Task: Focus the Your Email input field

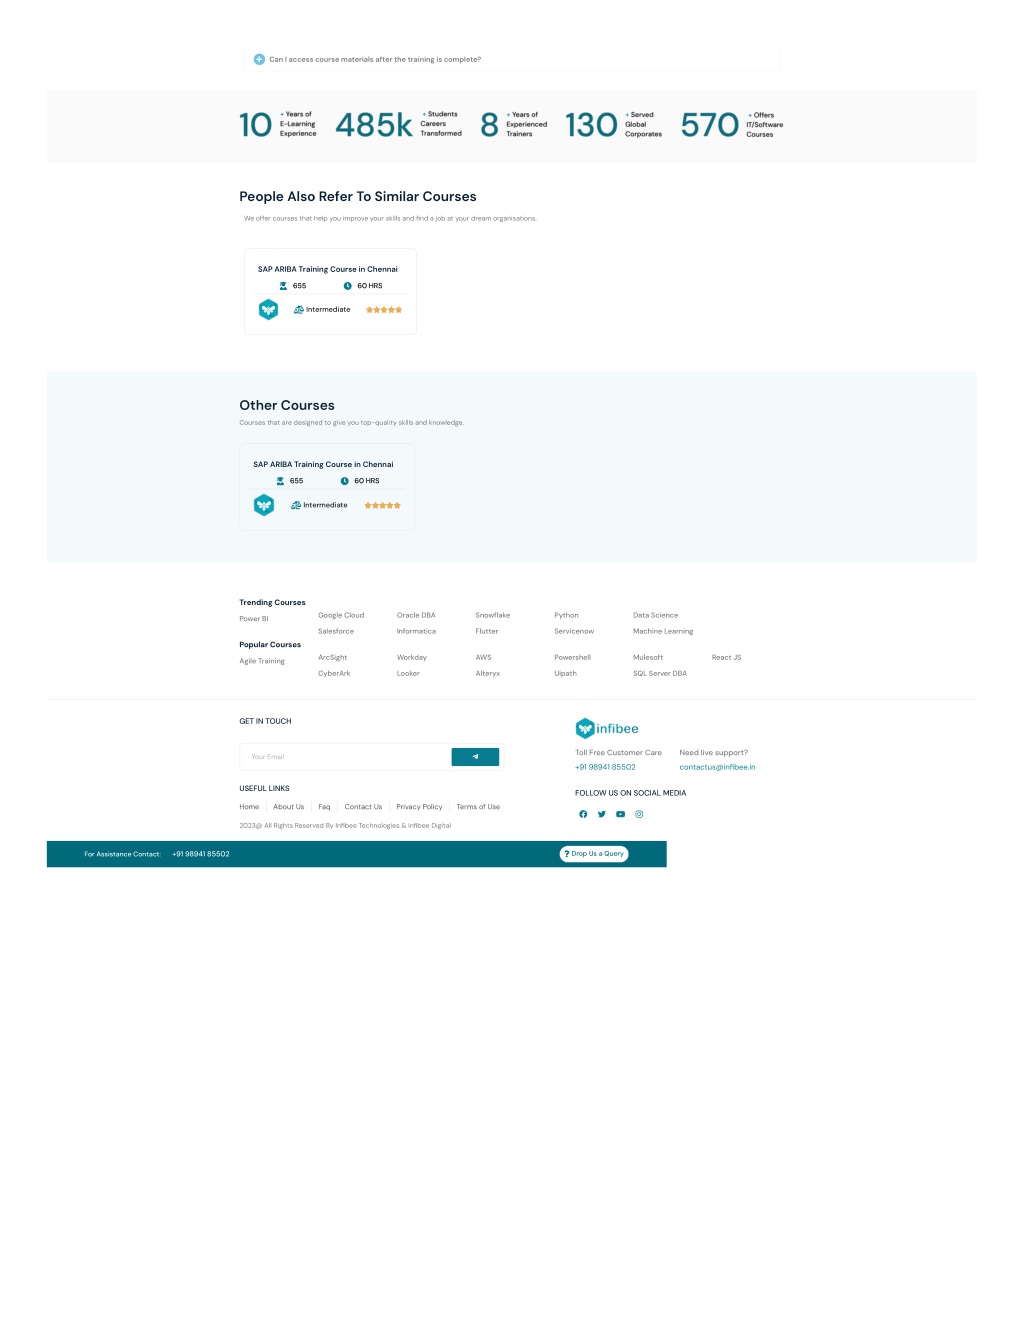Action: point(345,757)
